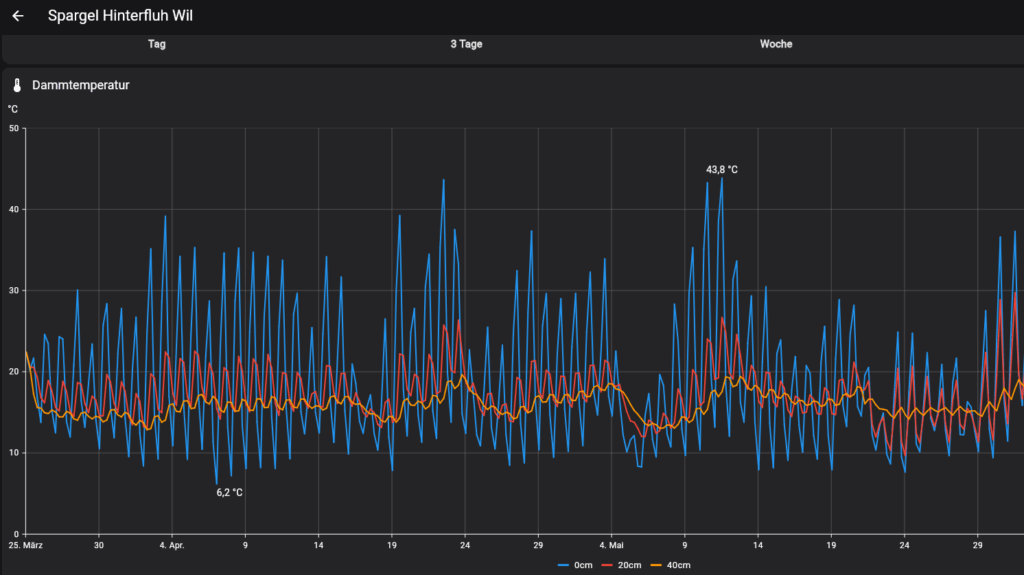Click the °C unit label above axis

13,109
